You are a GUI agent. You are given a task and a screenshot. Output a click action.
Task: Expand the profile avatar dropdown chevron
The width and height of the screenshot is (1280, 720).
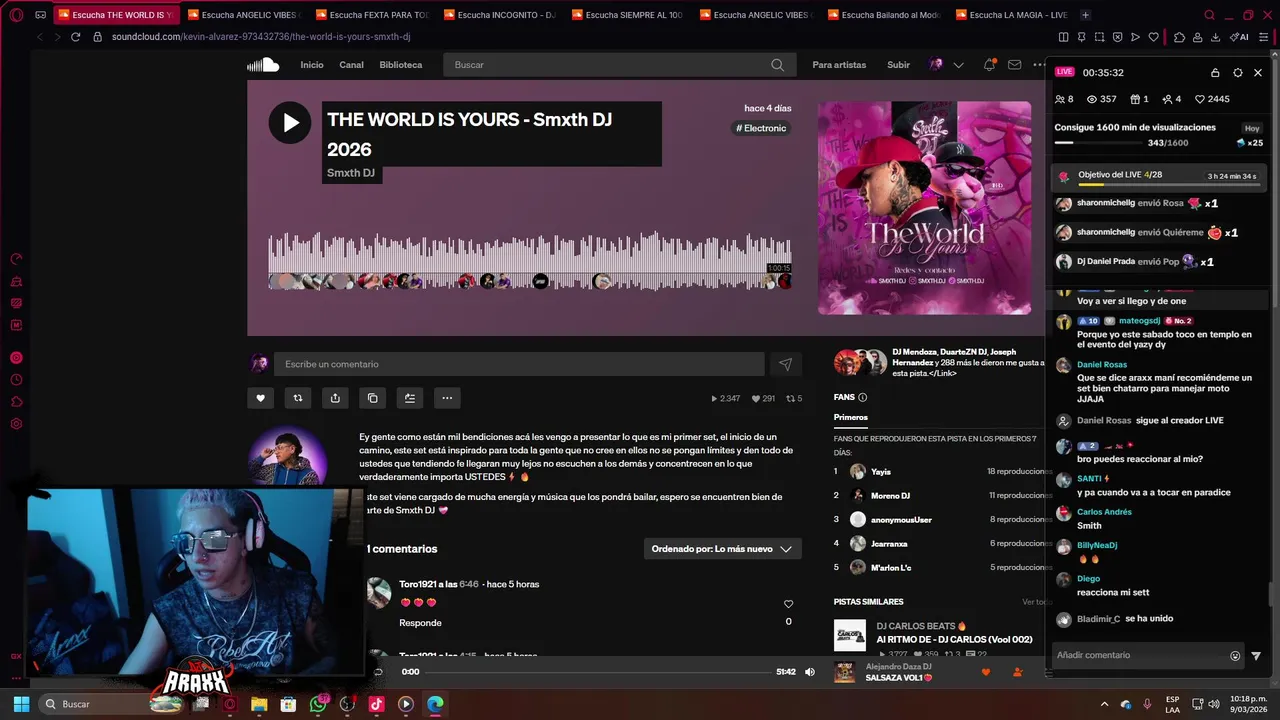click(x=958, y=65)
